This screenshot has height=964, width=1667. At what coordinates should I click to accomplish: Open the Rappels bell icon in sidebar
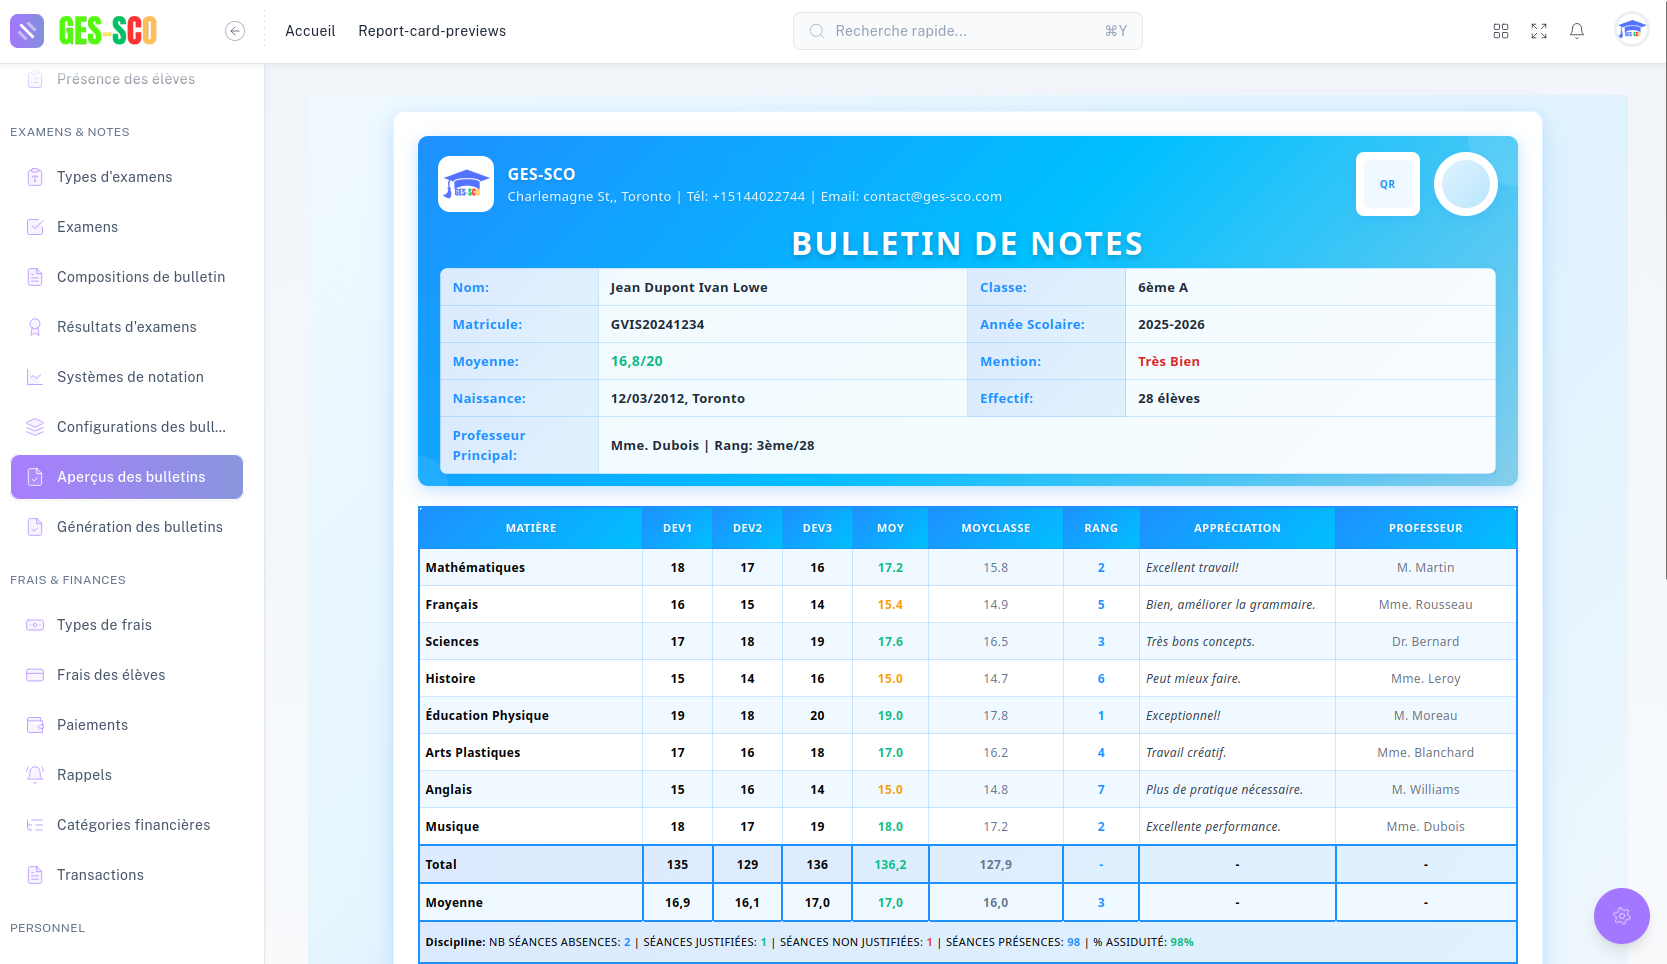(x=35, y=775)
